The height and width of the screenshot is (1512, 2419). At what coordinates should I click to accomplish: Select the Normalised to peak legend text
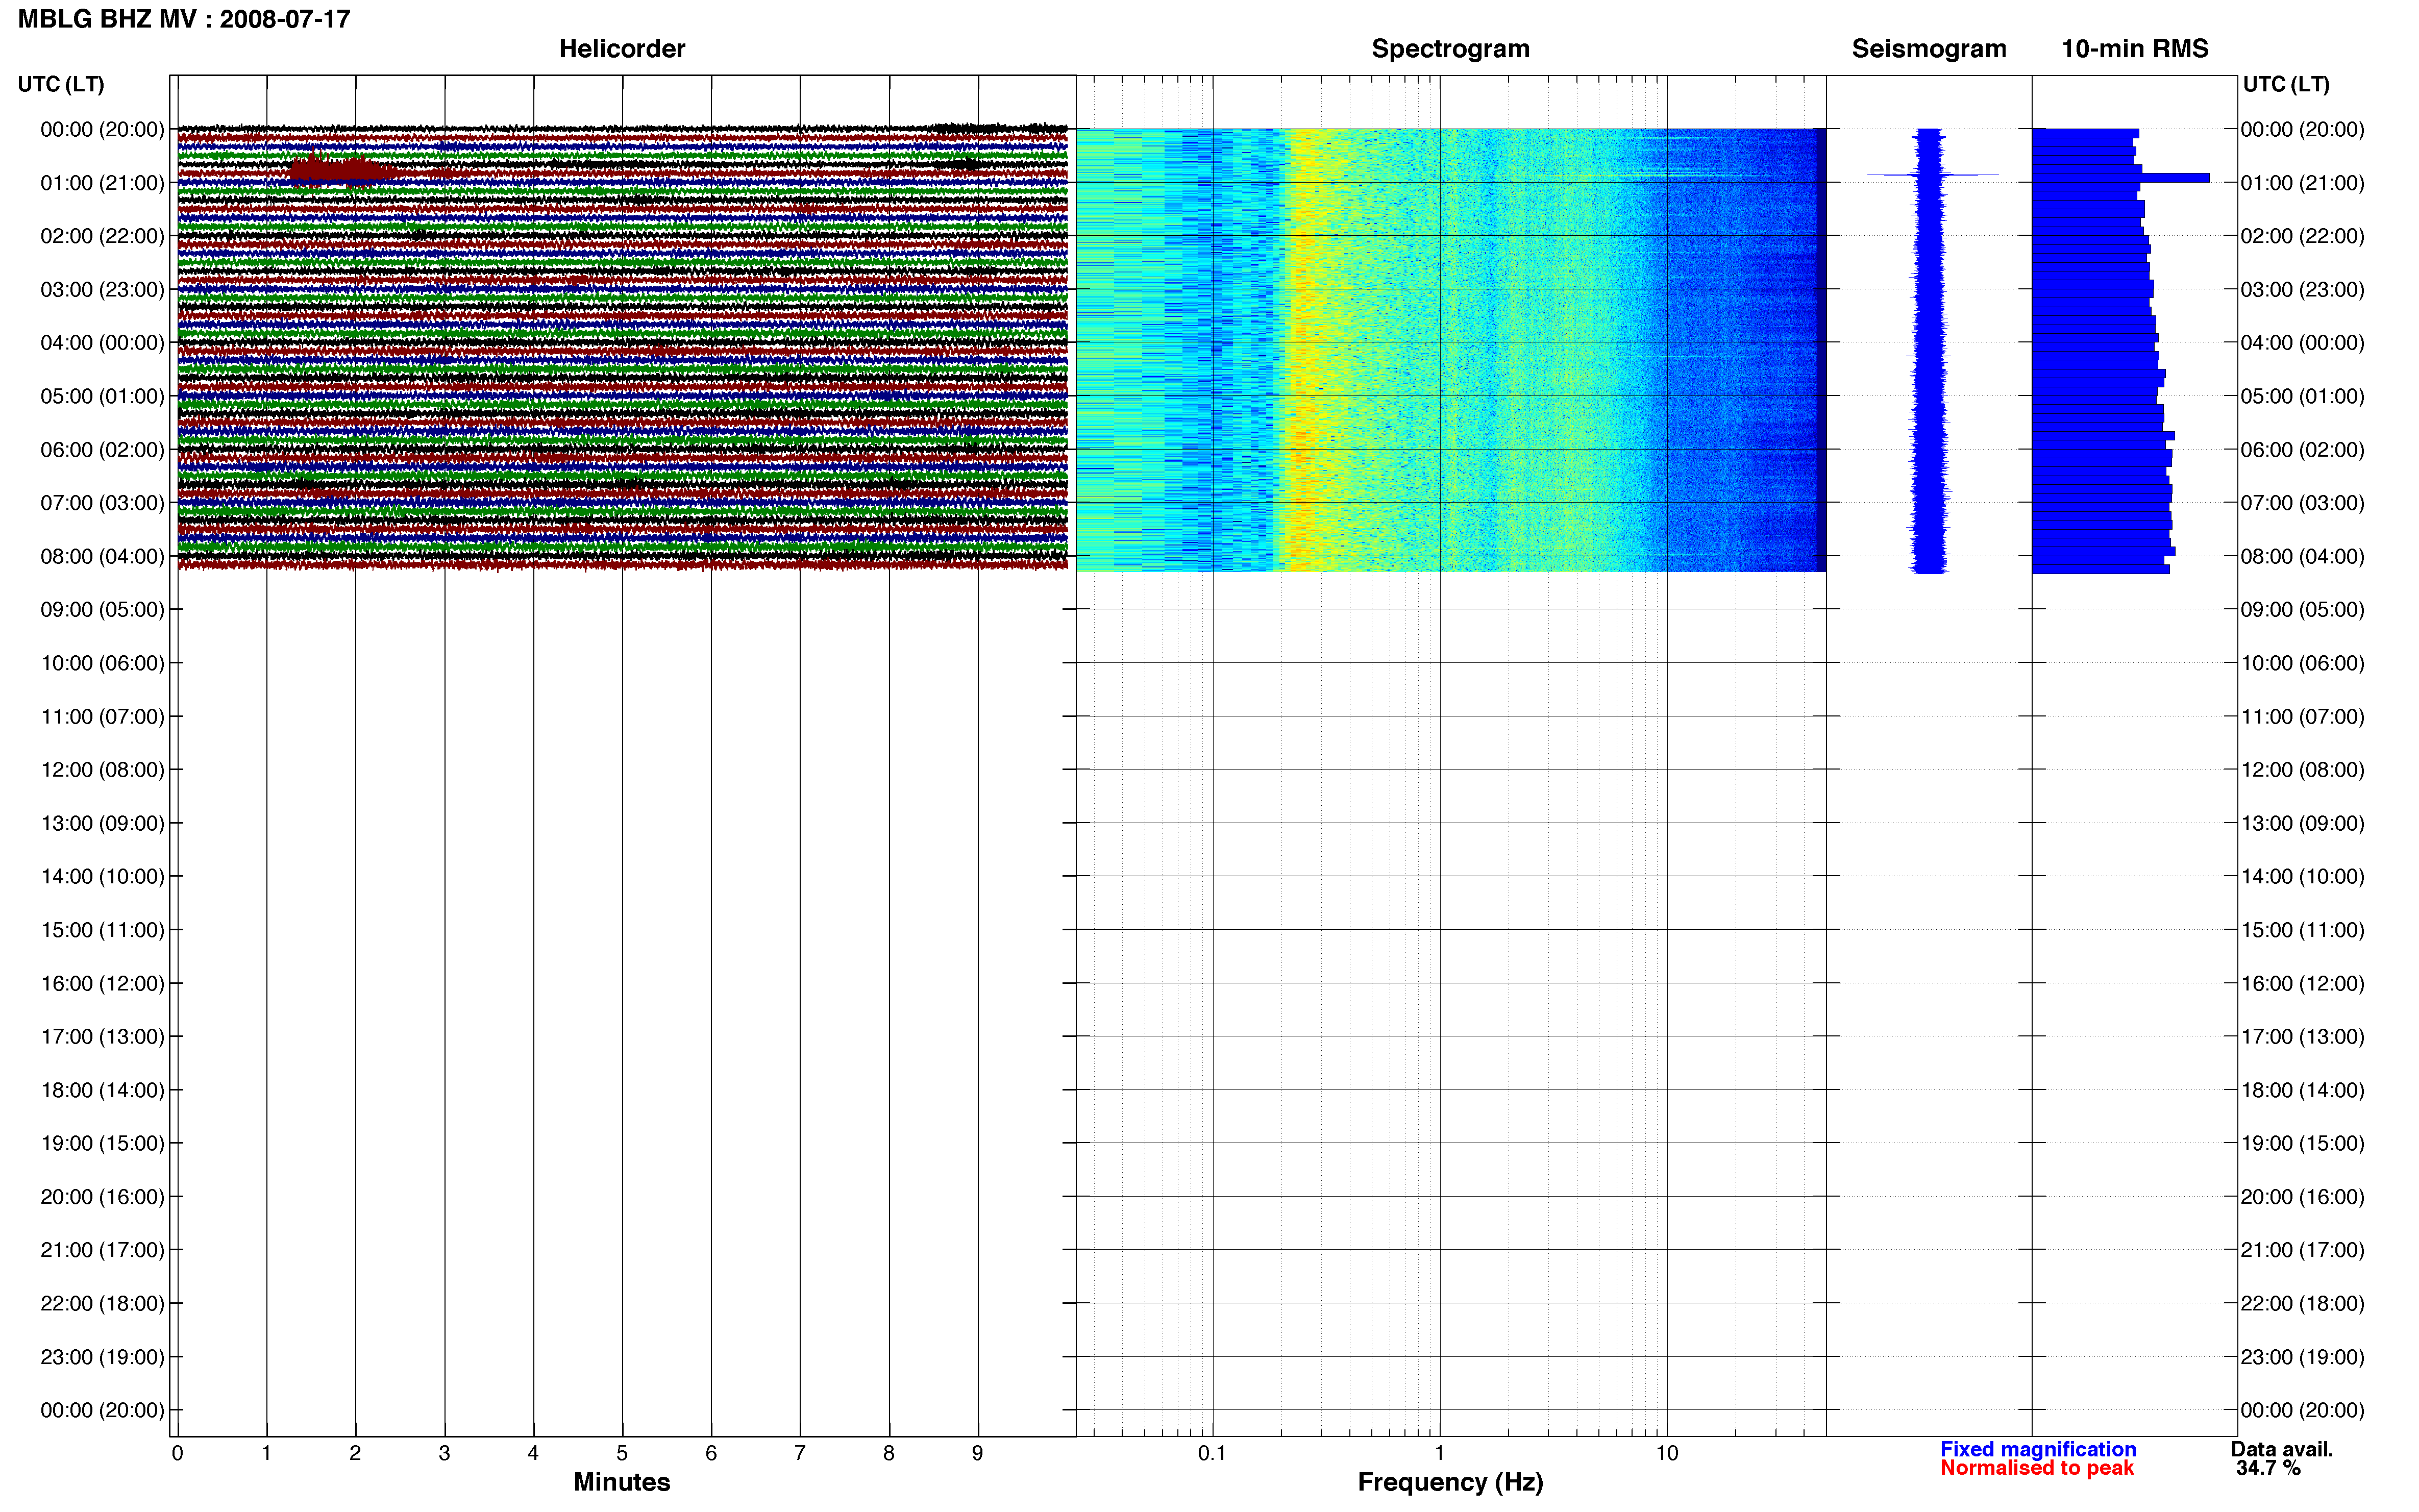click(2036, 1468)
